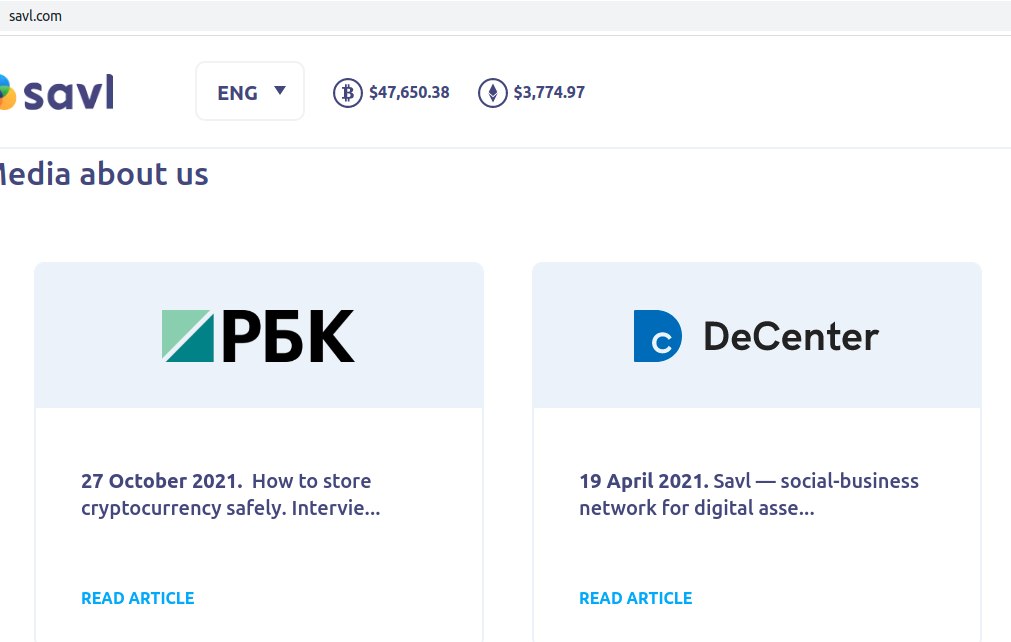Open the 27 October 2021 article title
1011x642 pixels.
click(x=230, y=495)
